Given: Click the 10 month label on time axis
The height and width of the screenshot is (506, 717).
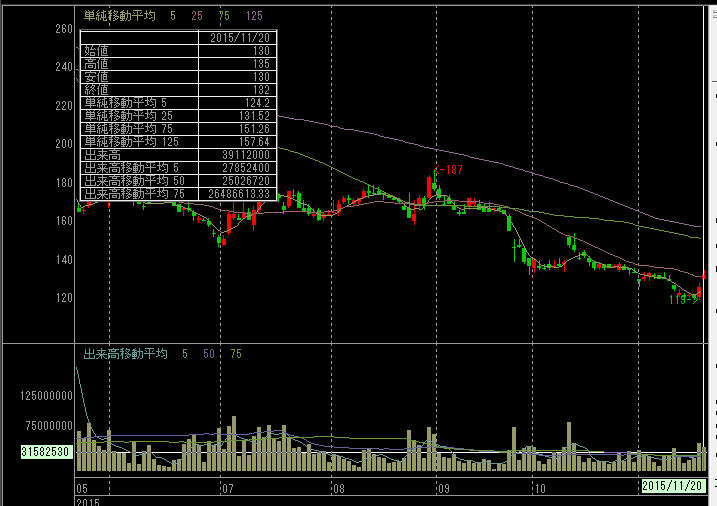Looking at the screenshot, I should [540, 489].
